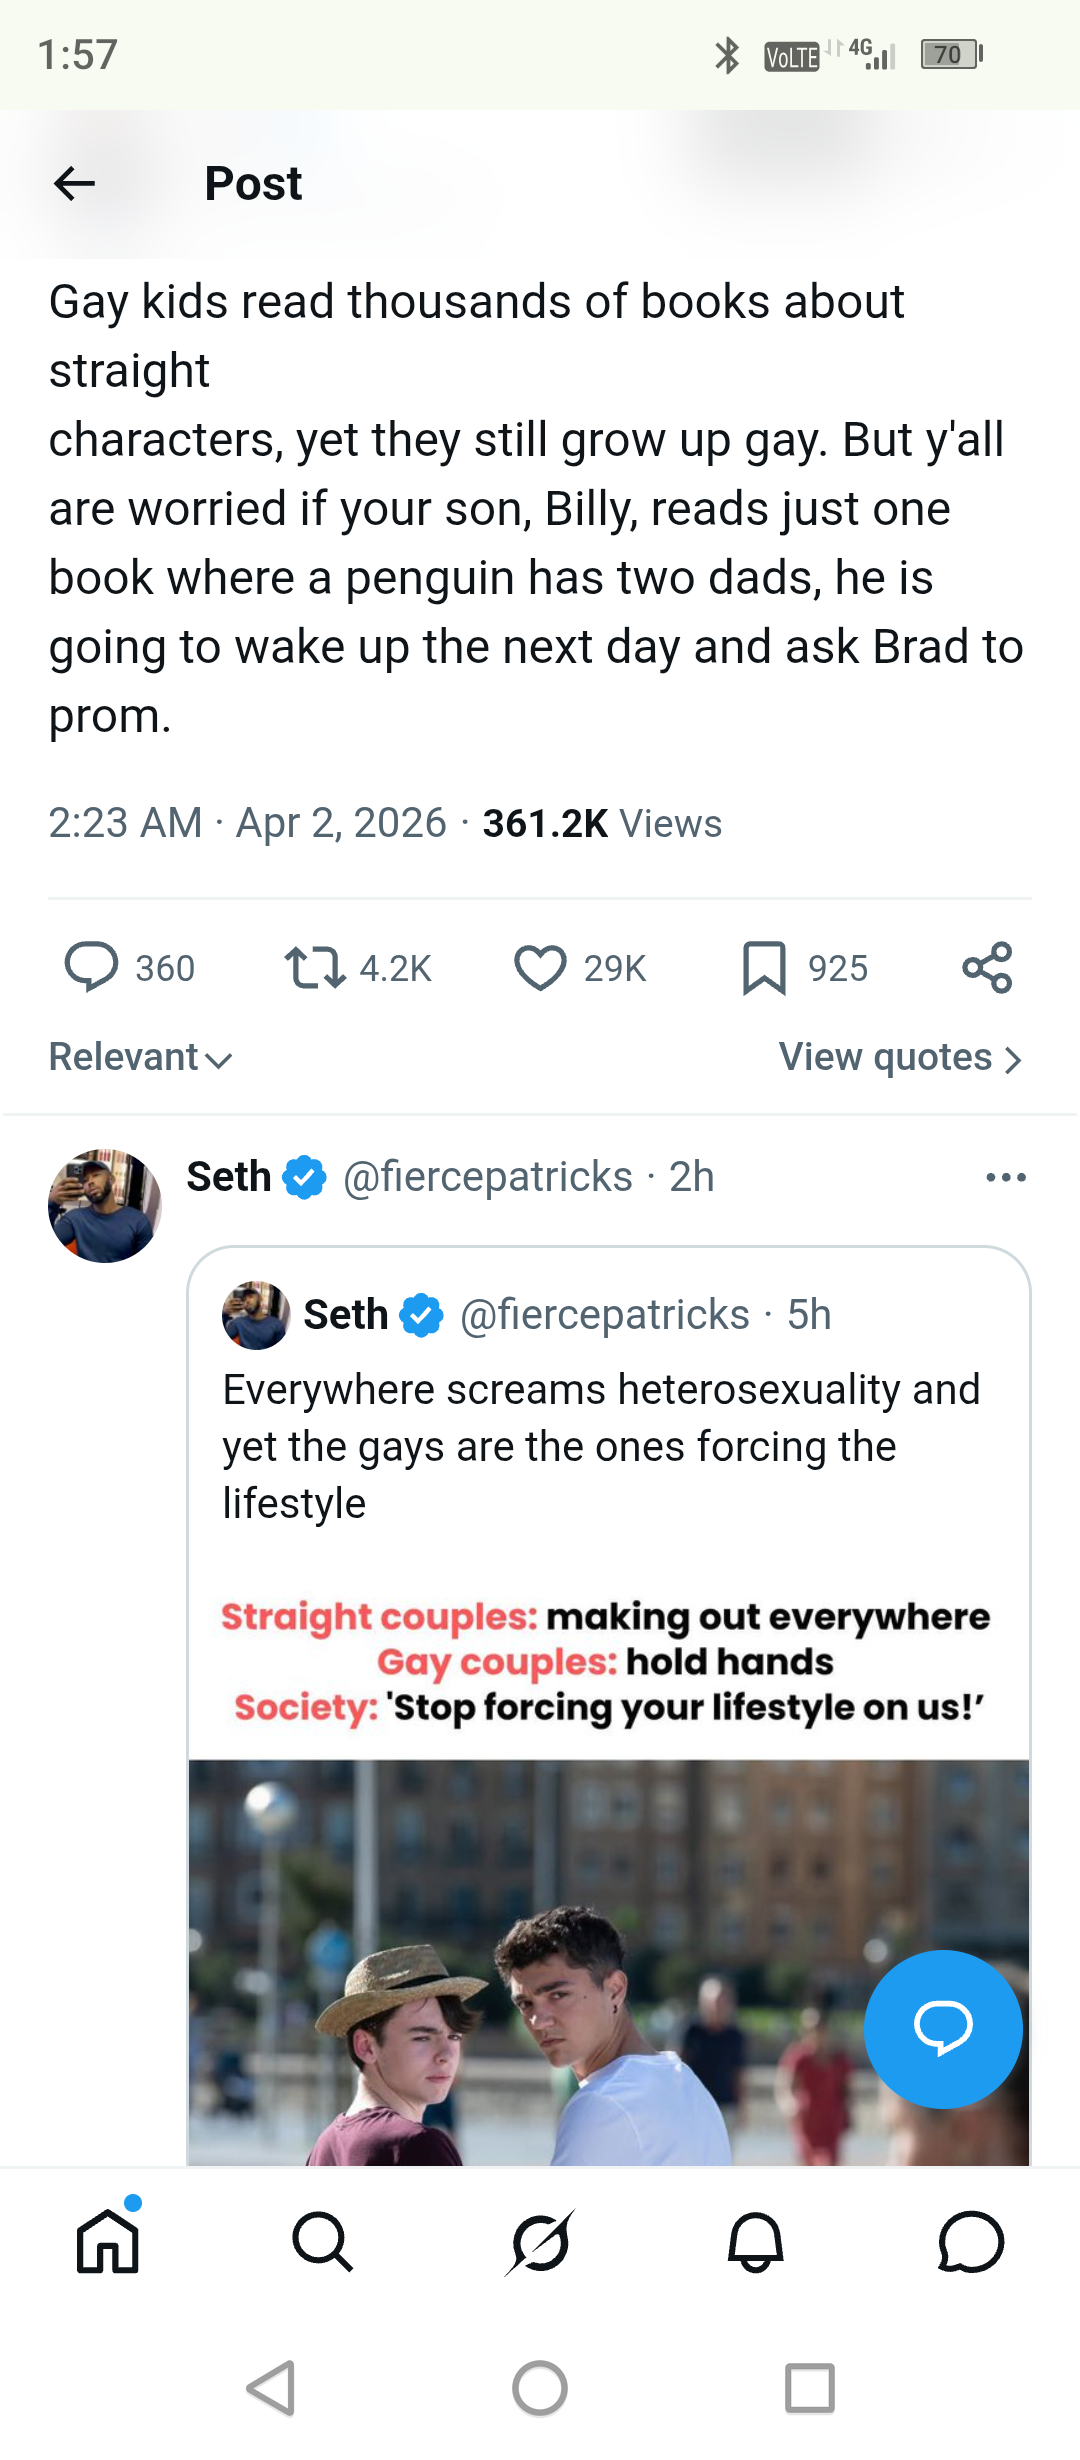Tap the blue compose reply floating button
The width and height of the screenshot is (1080, 2460).
tap(943, 2028)
